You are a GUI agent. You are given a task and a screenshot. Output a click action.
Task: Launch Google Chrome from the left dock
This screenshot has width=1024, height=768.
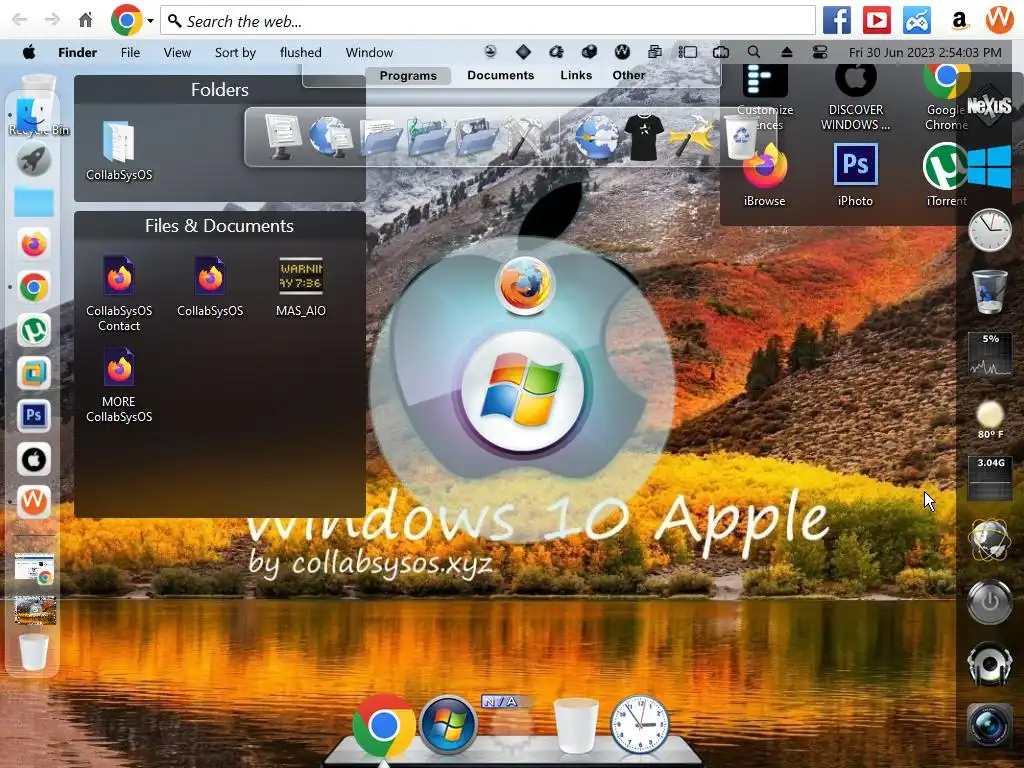33,287
